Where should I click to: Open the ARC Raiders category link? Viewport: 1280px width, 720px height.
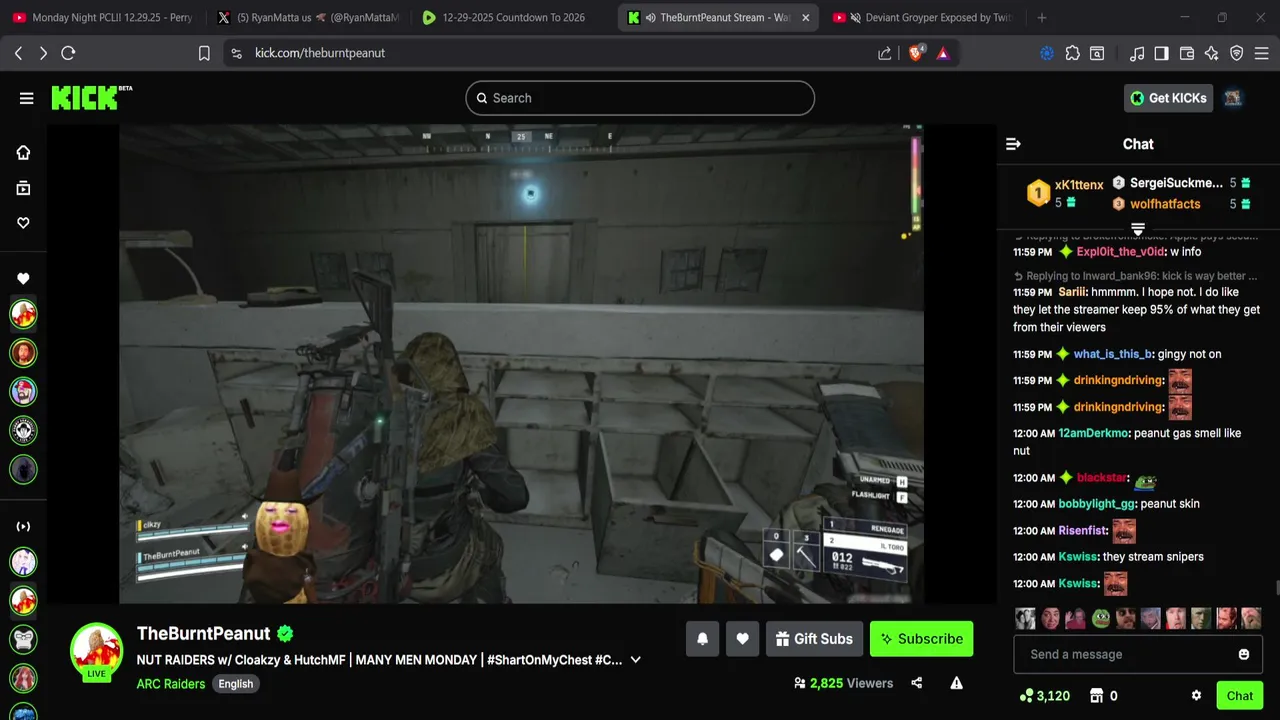click(x=171, y=684)
